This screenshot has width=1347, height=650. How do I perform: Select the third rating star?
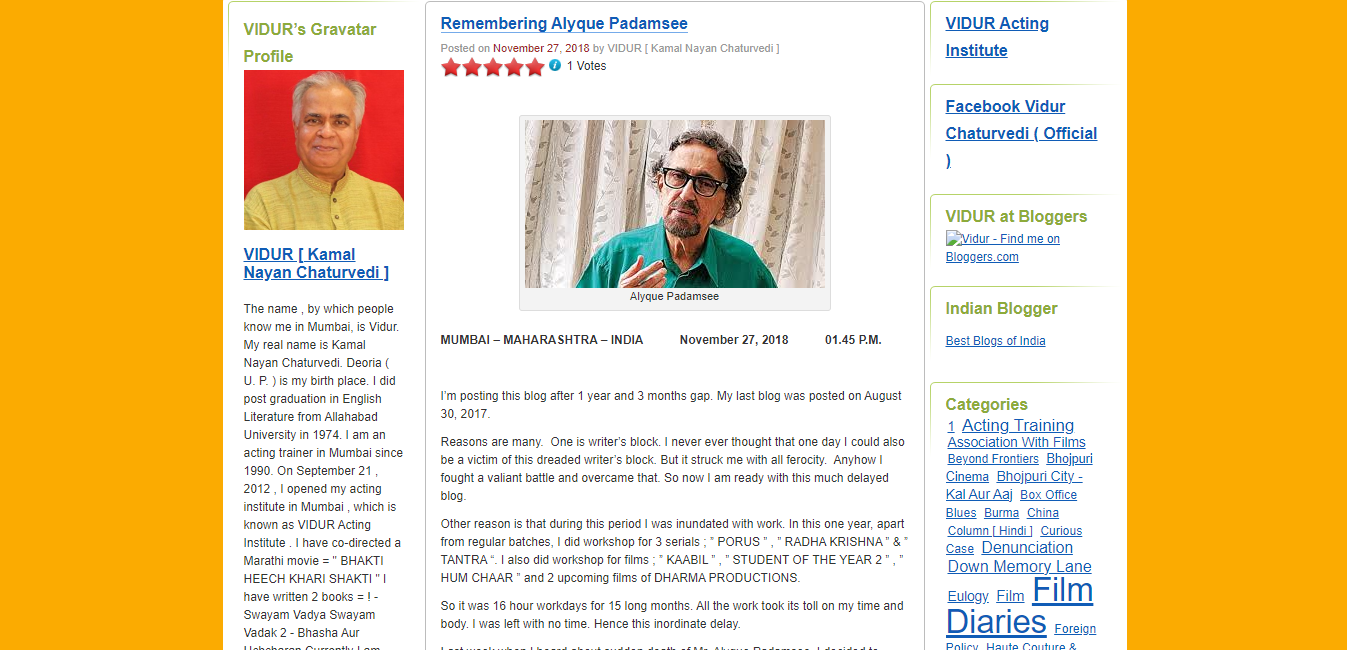493,67
